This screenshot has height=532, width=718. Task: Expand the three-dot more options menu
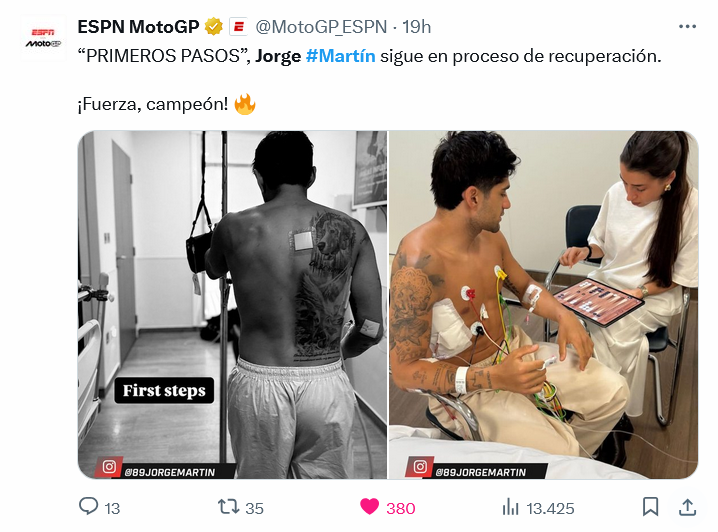[x=687, y=27]
